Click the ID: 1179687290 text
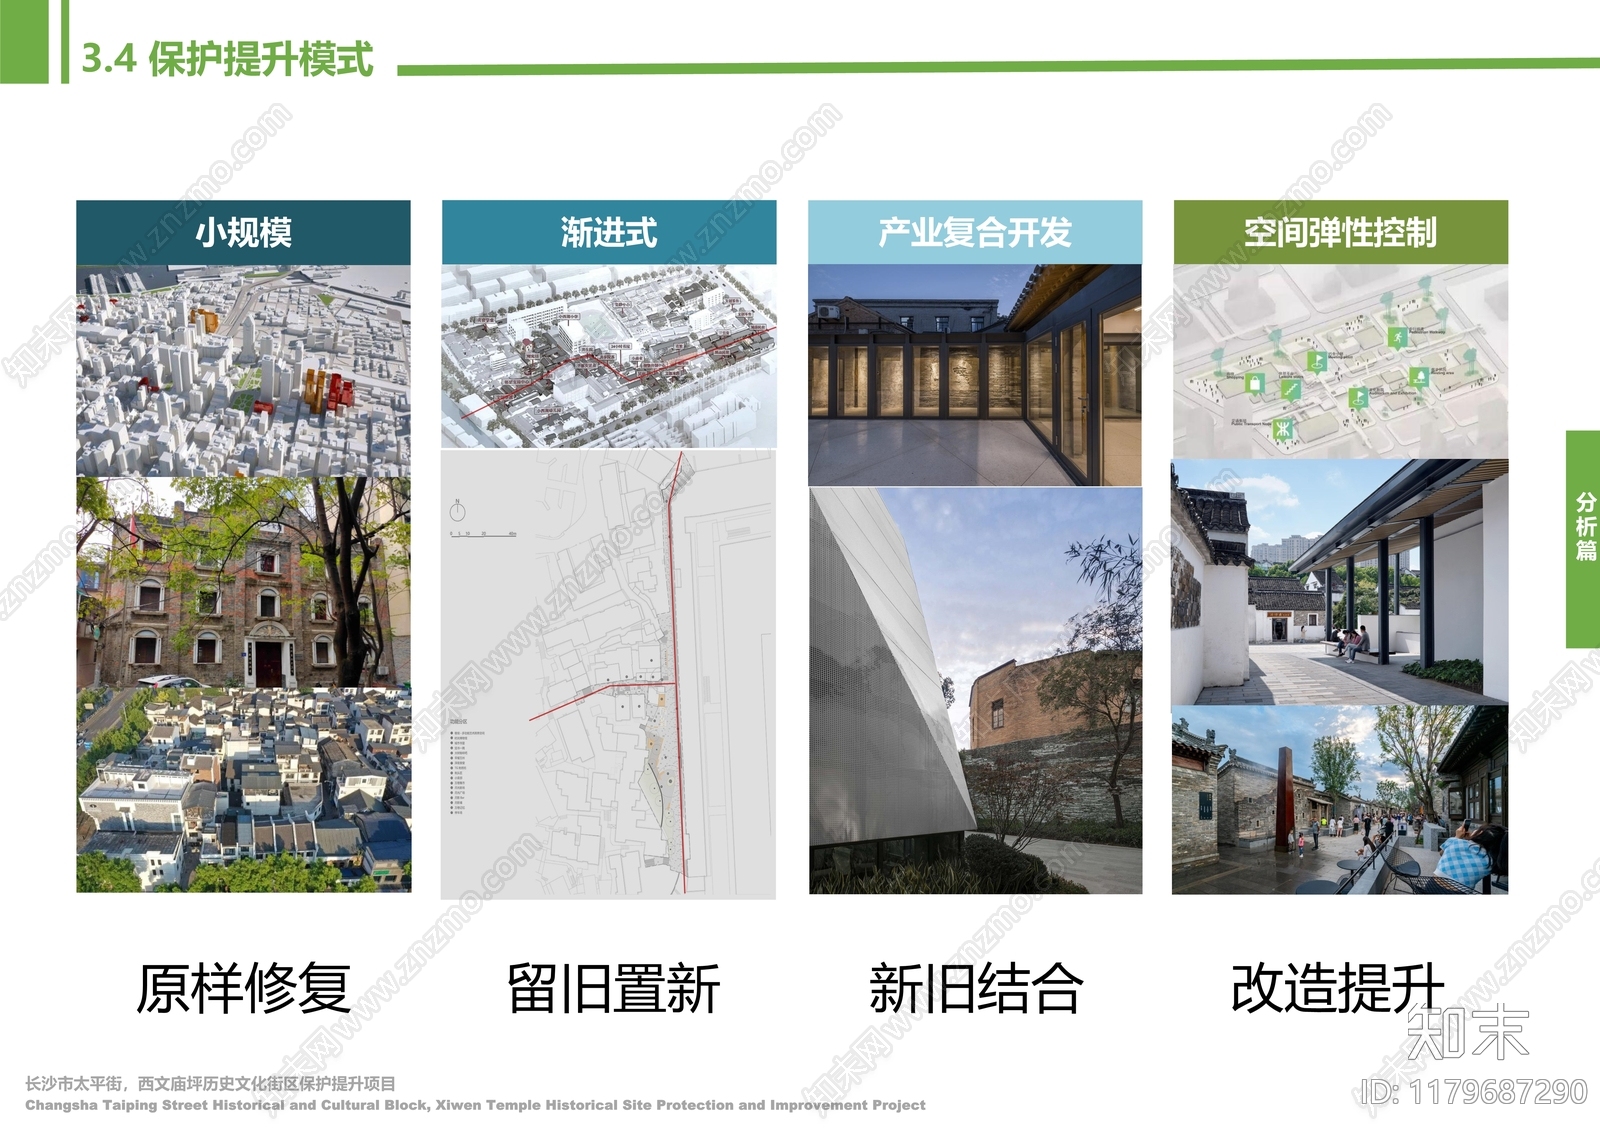Viewport: 1600px width, 1131px height. pos(1474,1092)
